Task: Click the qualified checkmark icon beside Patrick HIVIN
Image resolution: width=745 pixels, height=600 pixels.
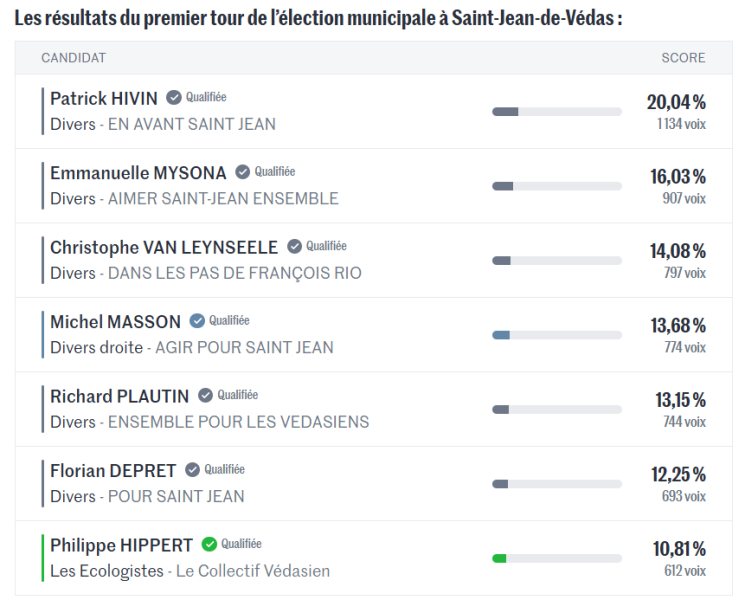Action: point(174,98)
